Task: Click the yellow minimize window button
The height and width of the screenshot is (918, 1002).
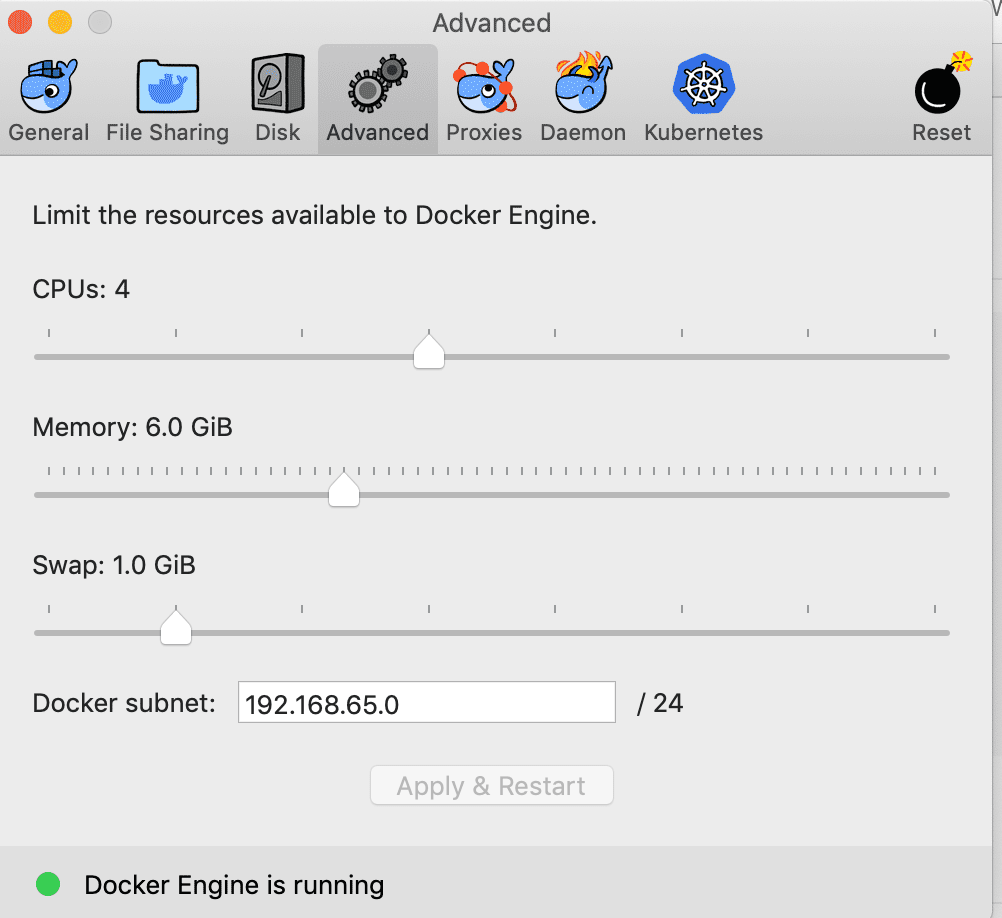Action: pos(60,22)
